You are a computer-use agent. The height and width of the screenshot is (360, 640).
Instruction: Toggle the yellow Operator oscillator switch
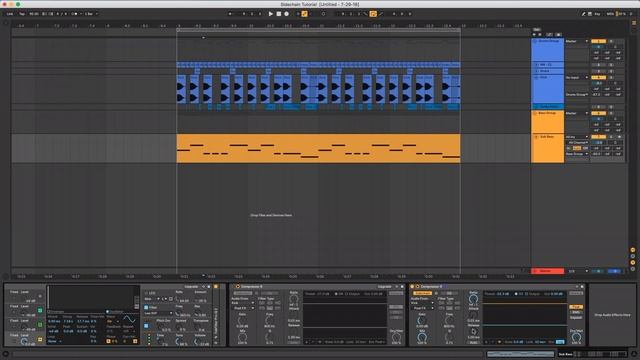point(40,339)
